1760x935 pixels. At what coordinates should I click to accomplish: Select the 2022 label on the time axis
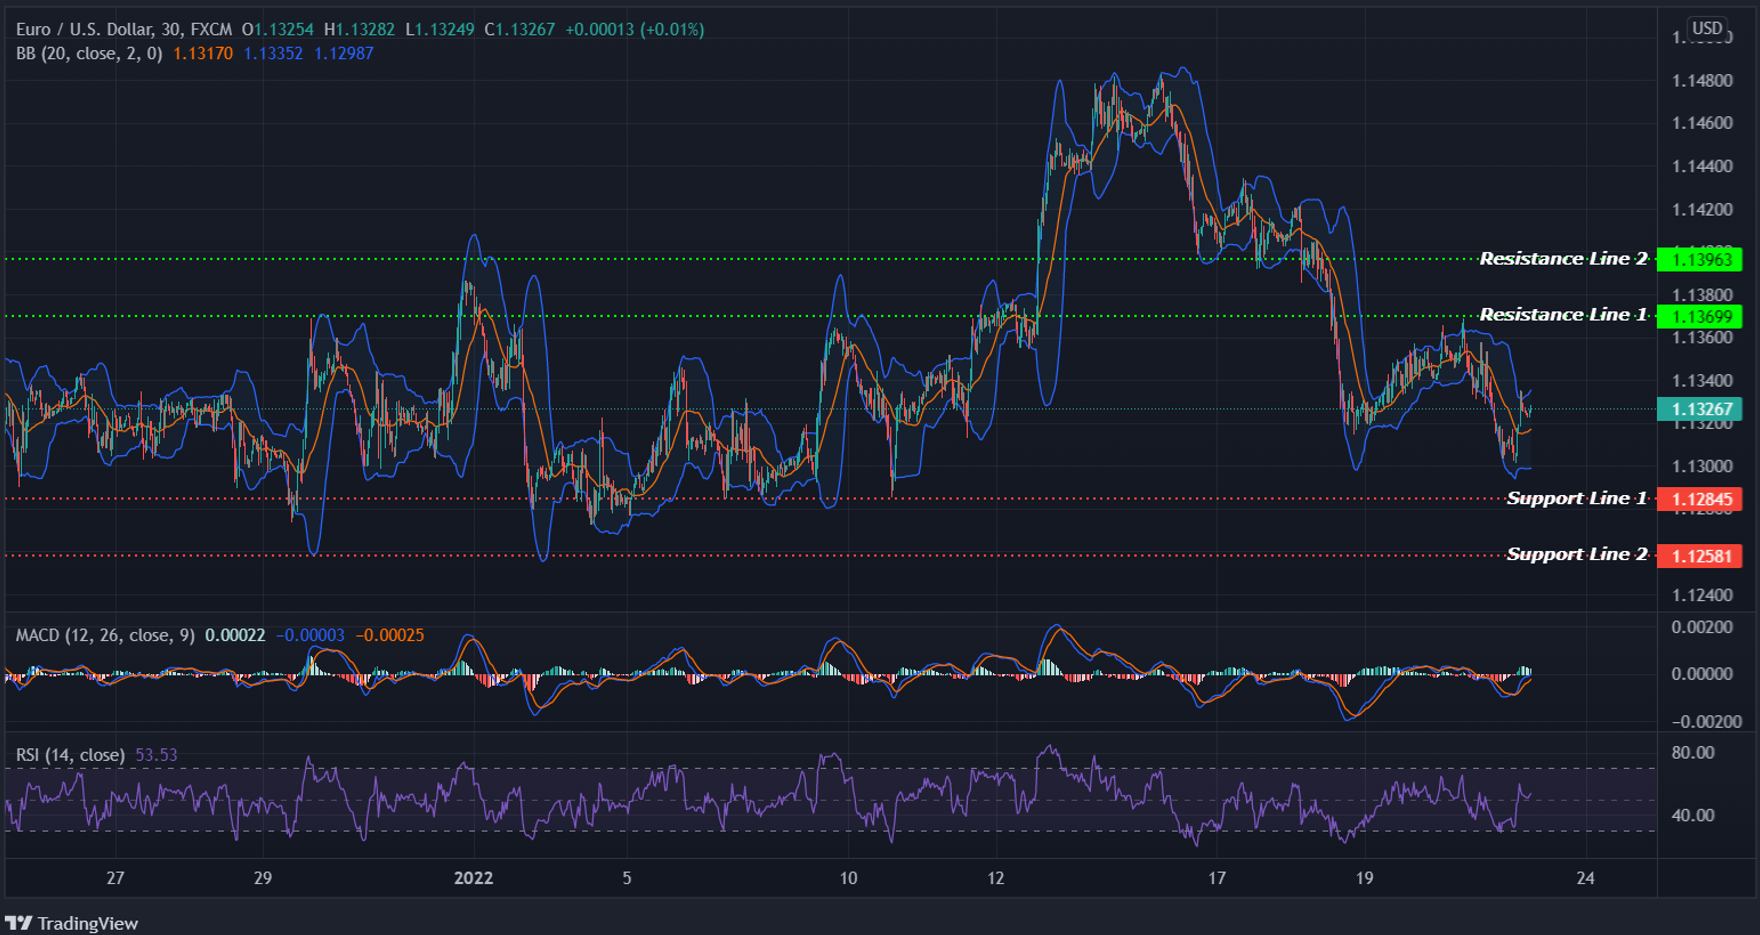coord(474,878)
